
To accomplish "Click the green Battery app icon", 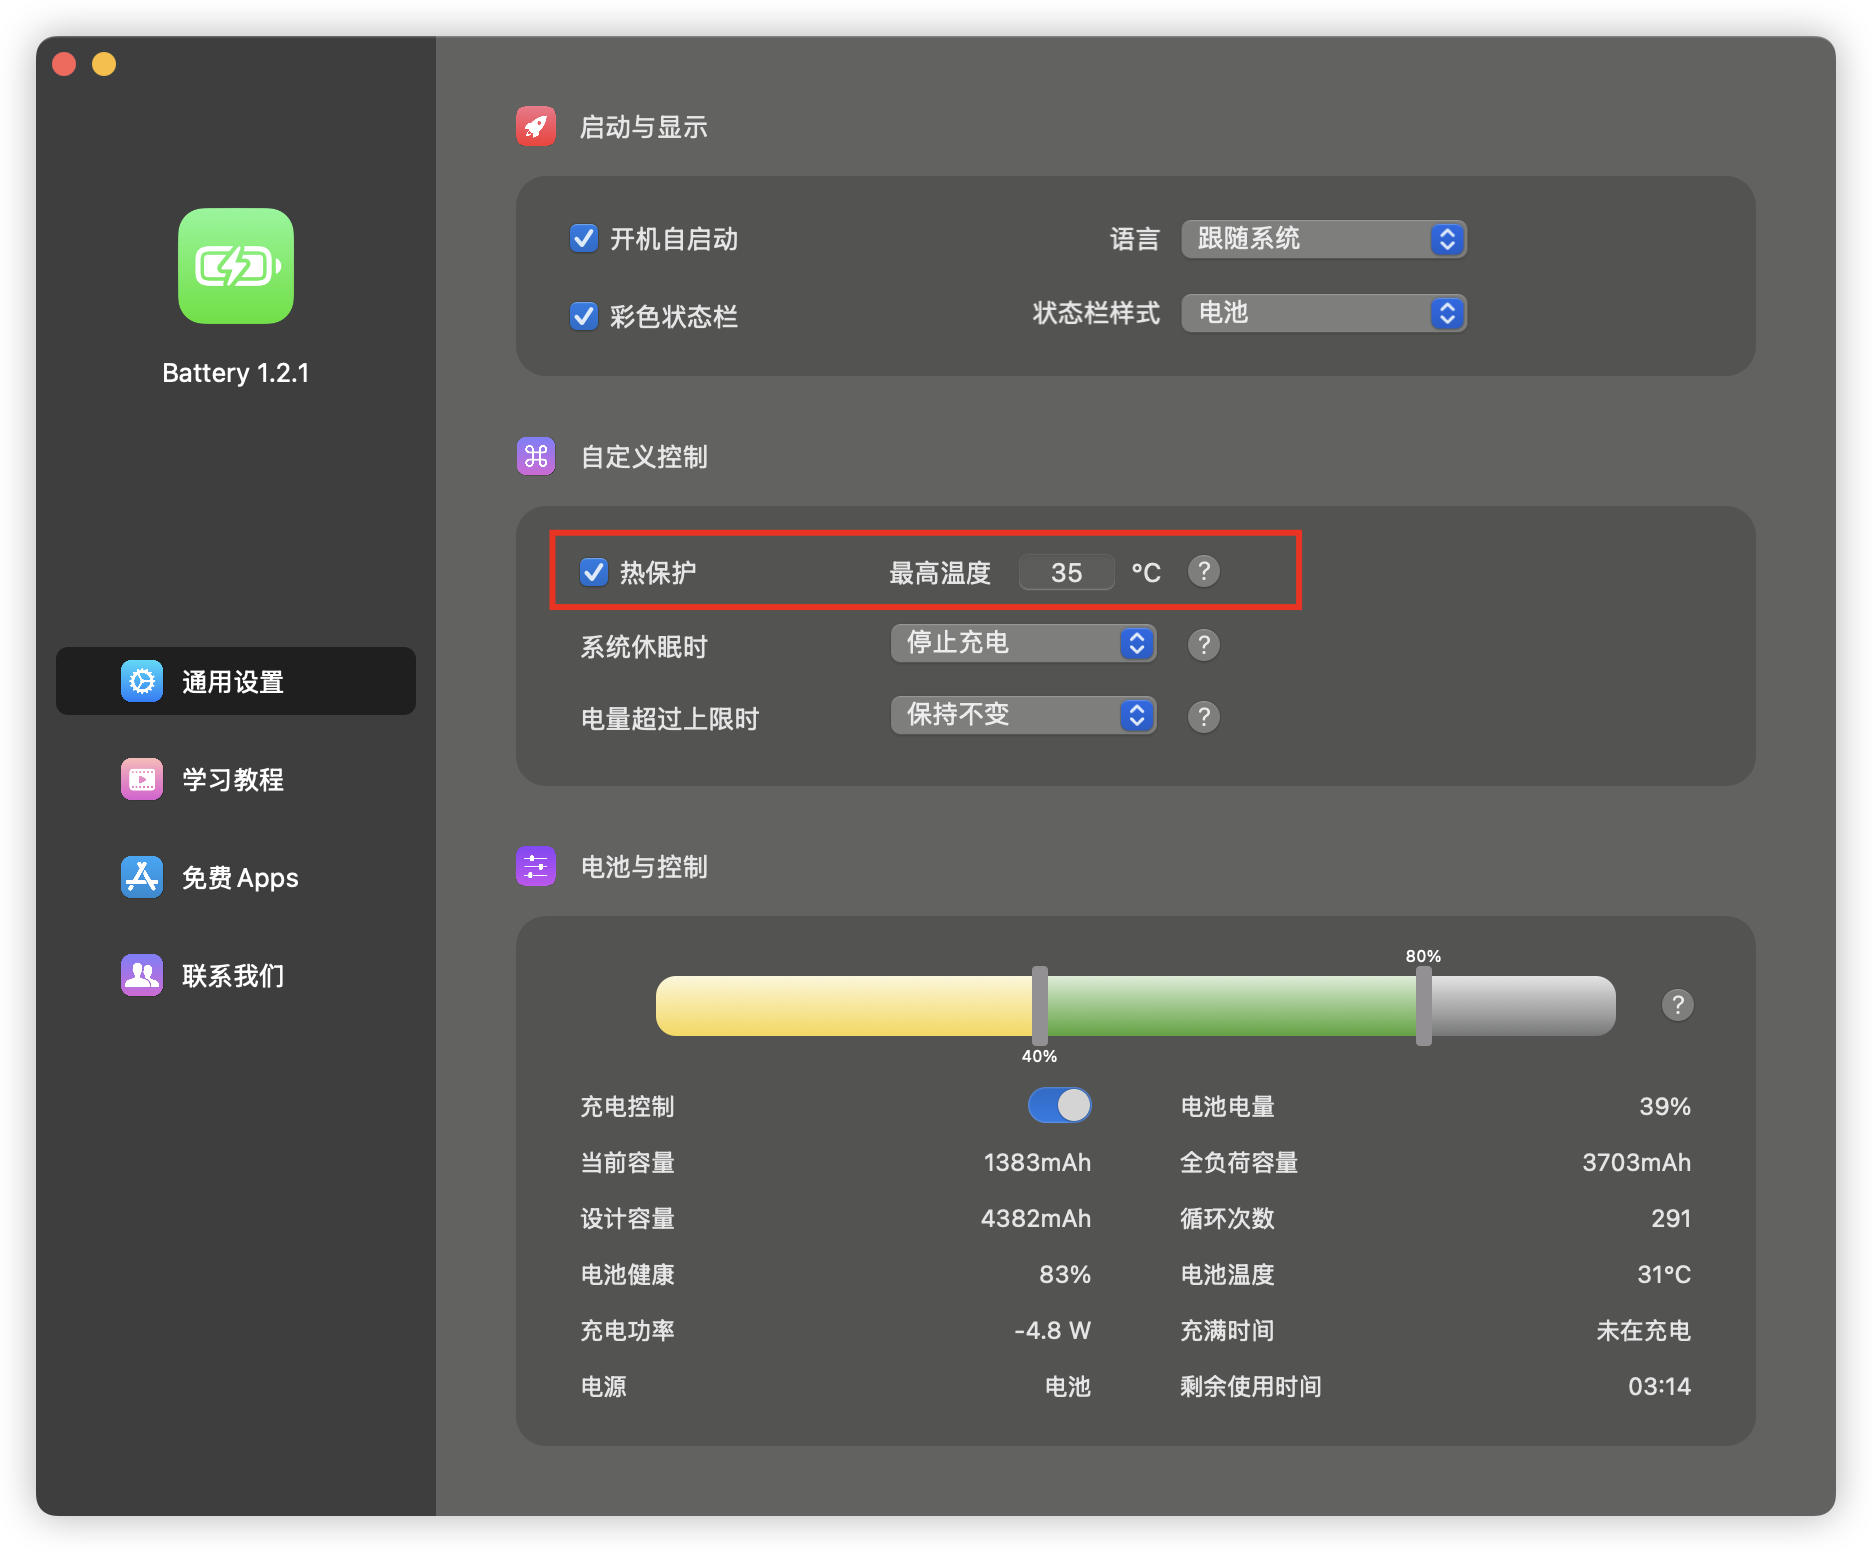I will (236, 266).
